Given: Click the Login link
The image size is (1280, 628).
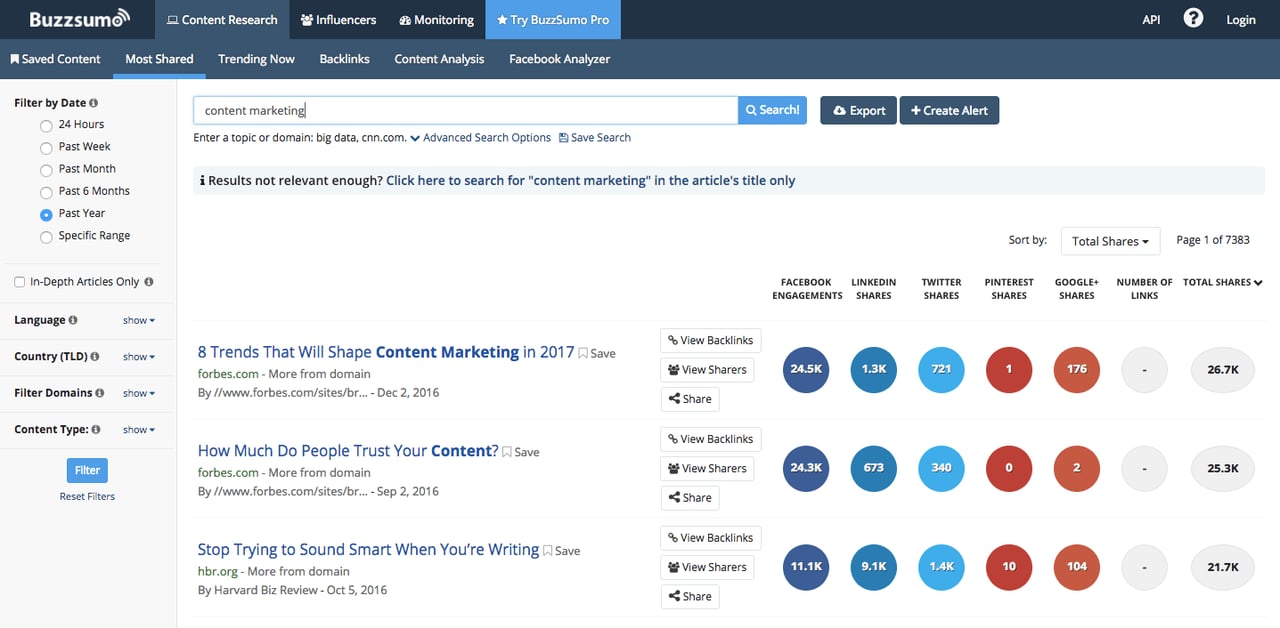Looking at the screenshot, I should click(1240, 20).
